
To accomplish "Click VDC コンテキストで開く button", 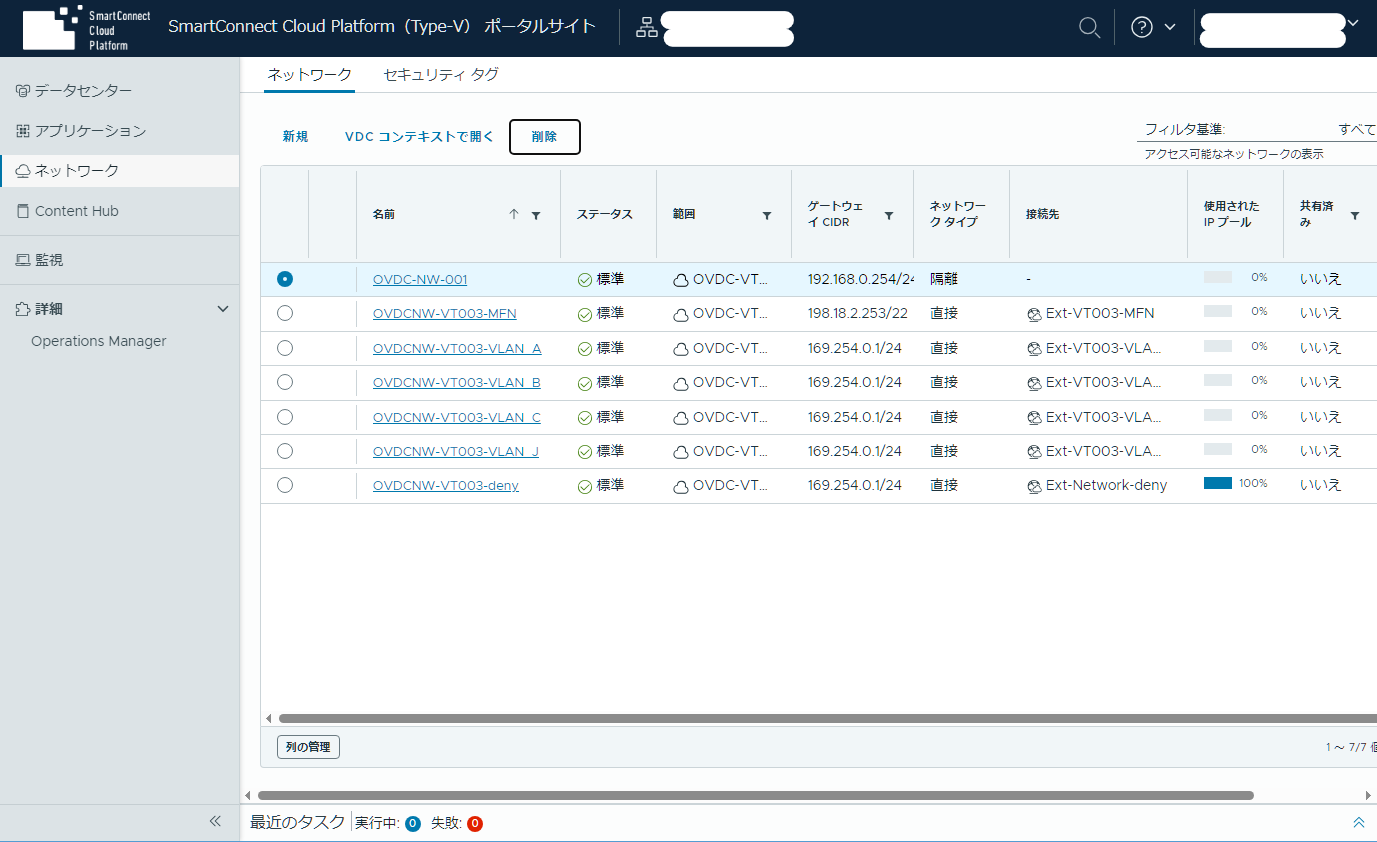I will click(419, 137).
